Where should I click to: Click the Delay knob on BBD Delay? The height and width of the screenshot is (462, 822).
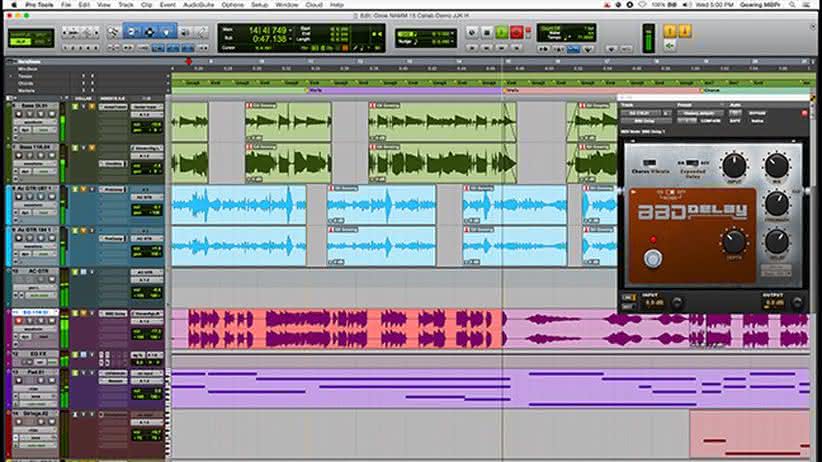777,242
